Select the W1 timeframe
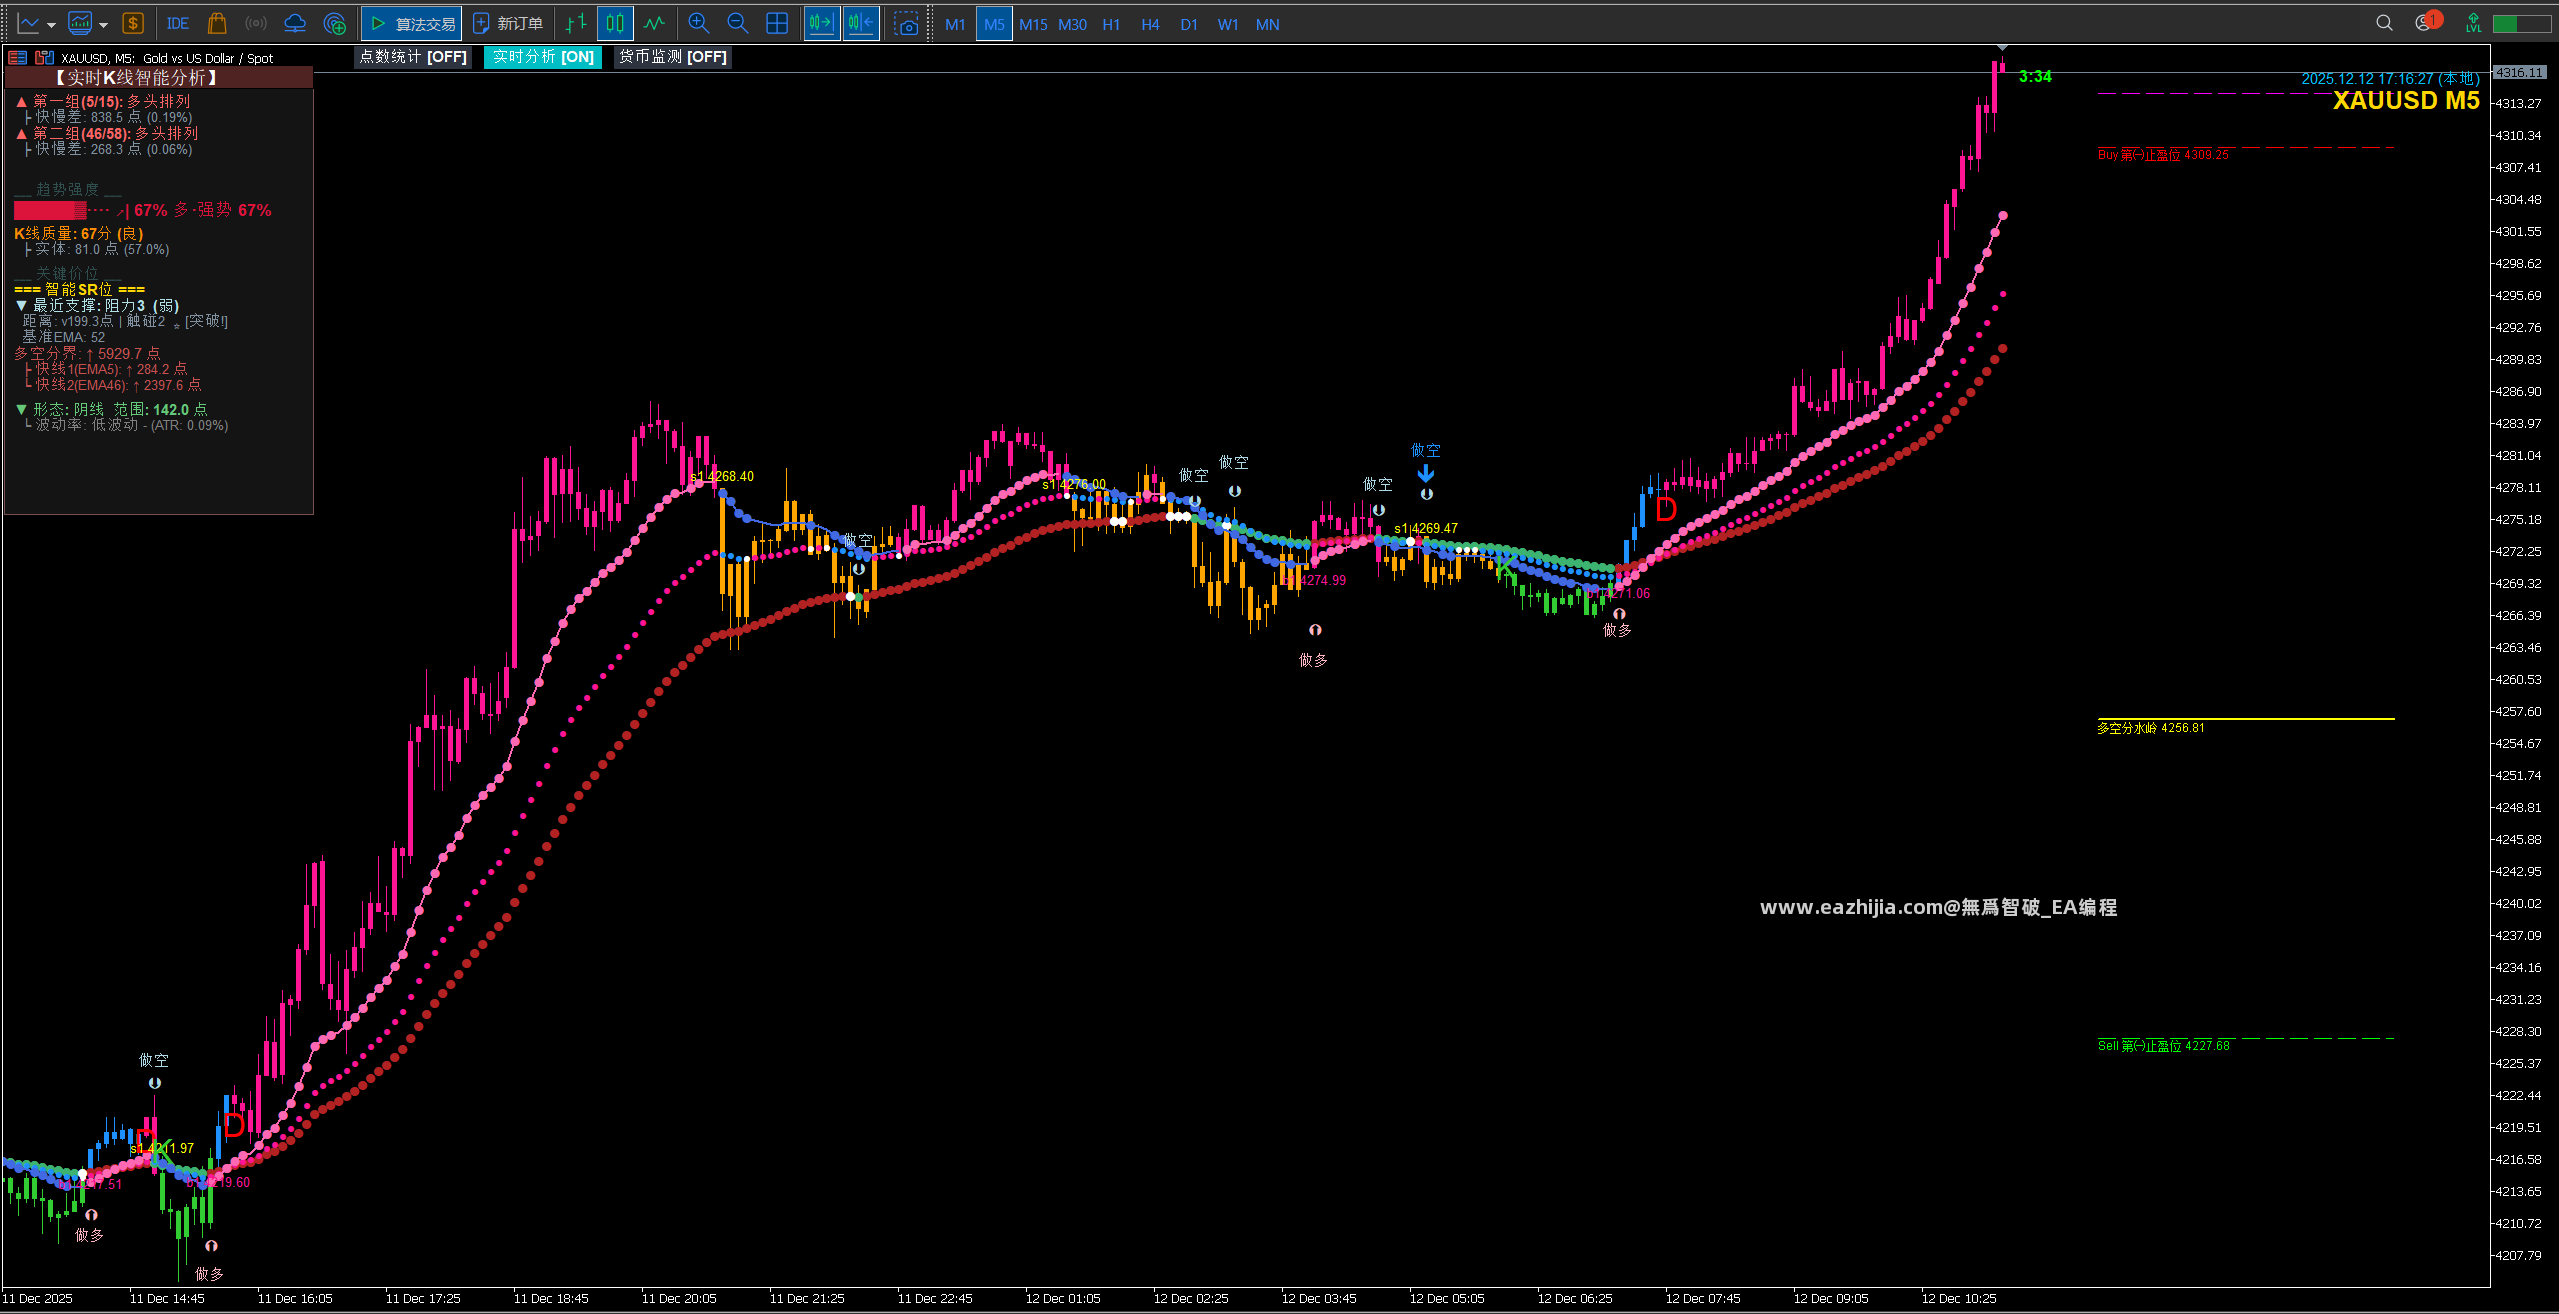 coord(1228,24)
